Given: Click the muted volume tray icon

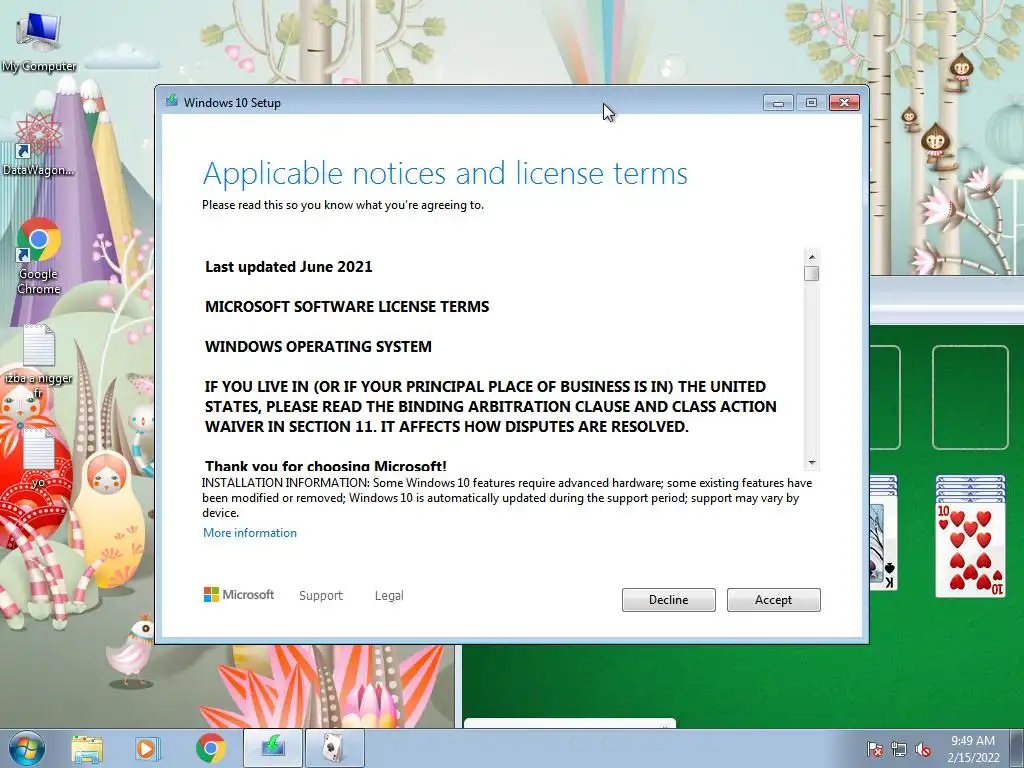Looking at the screenshot, I should point(923,750).
